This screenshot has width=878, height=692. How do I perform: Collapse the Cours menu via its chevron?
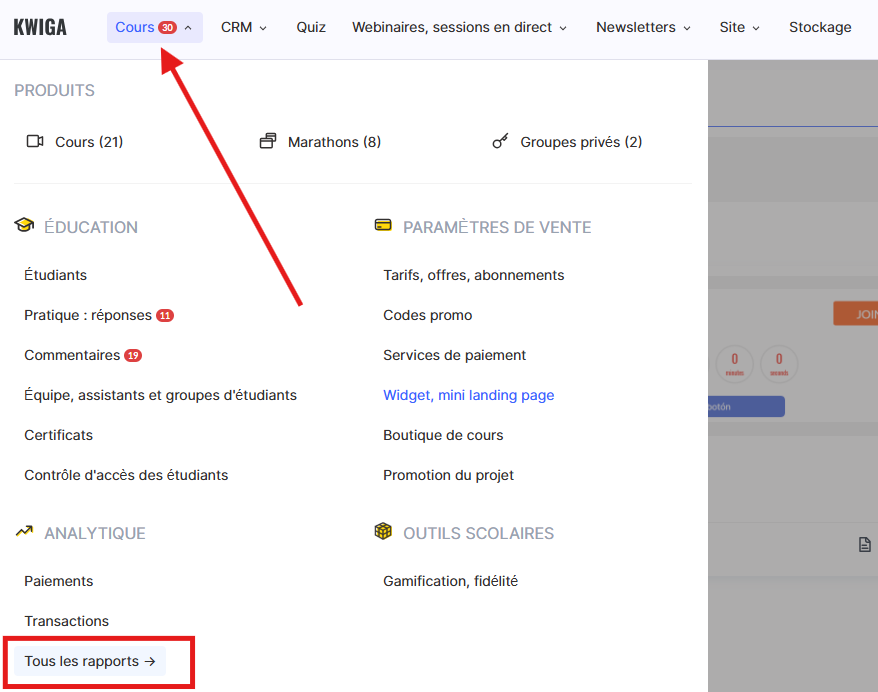[x=188, y=28]
